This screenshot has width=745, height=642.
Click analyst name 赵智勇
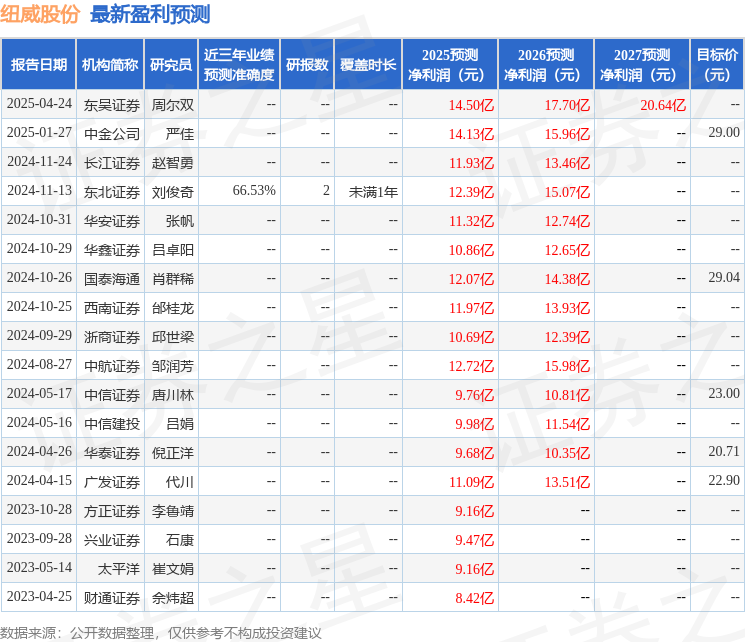[173, 163]
